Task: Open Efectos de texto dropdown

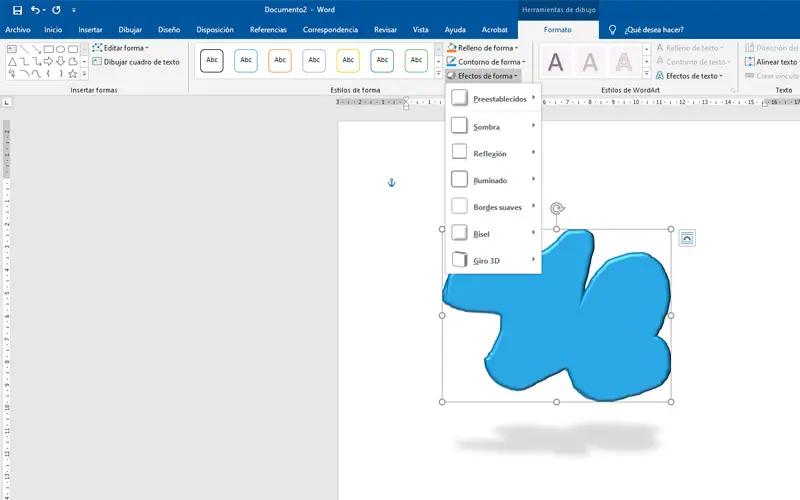Action: pyautogui.click(x=689, y=76)
